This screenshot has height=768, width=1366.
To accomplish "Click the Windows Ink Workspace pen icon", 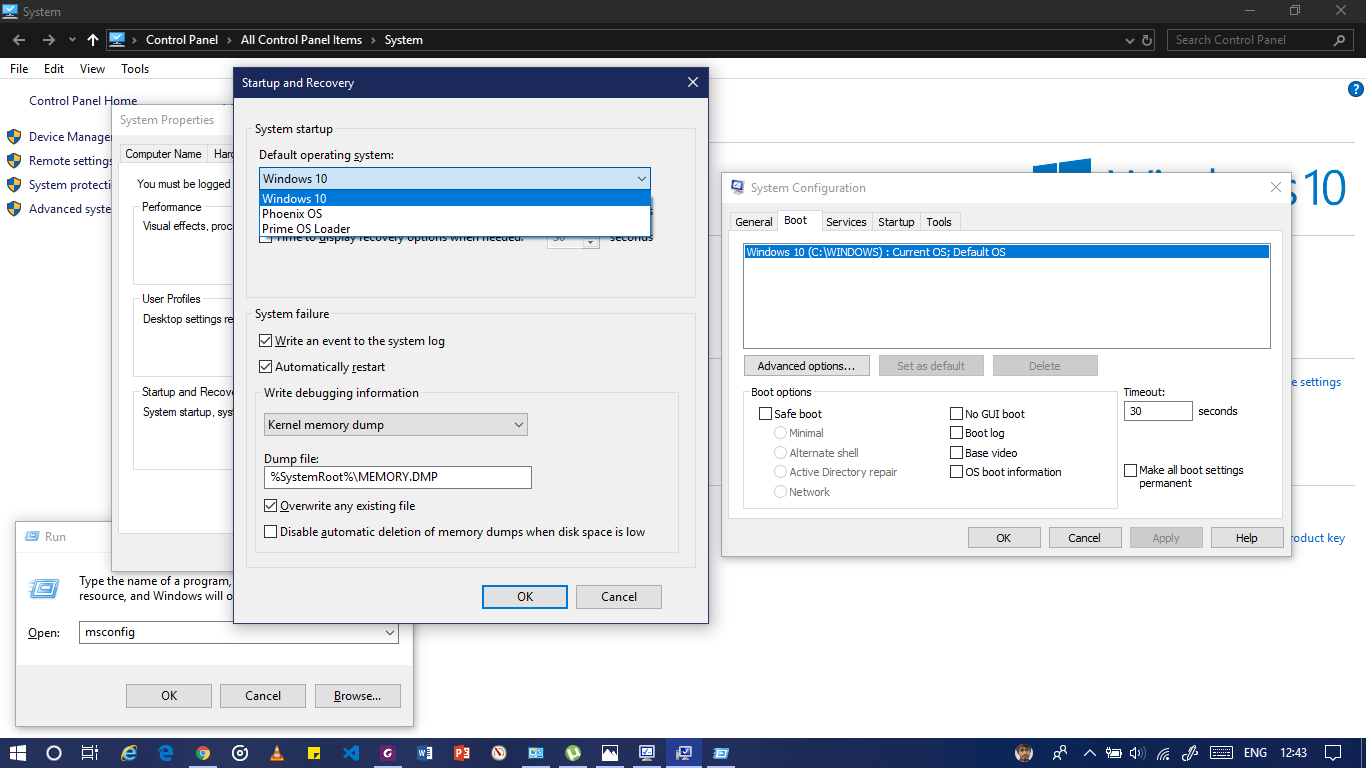I will [x=1191, y=753].
